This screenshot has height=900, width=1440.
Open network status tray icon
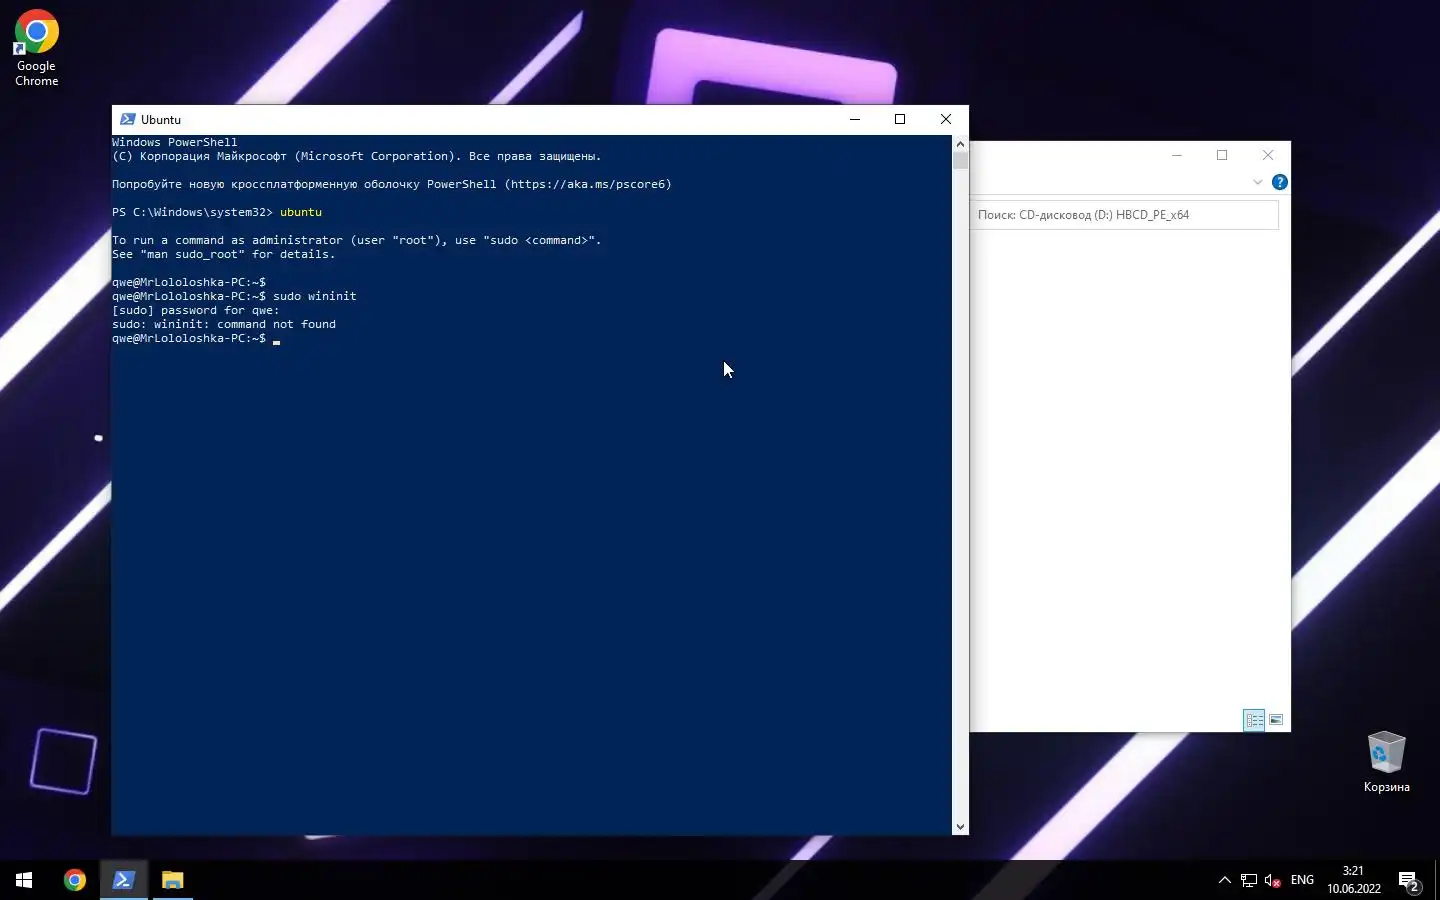click(x=1249, y=880)
